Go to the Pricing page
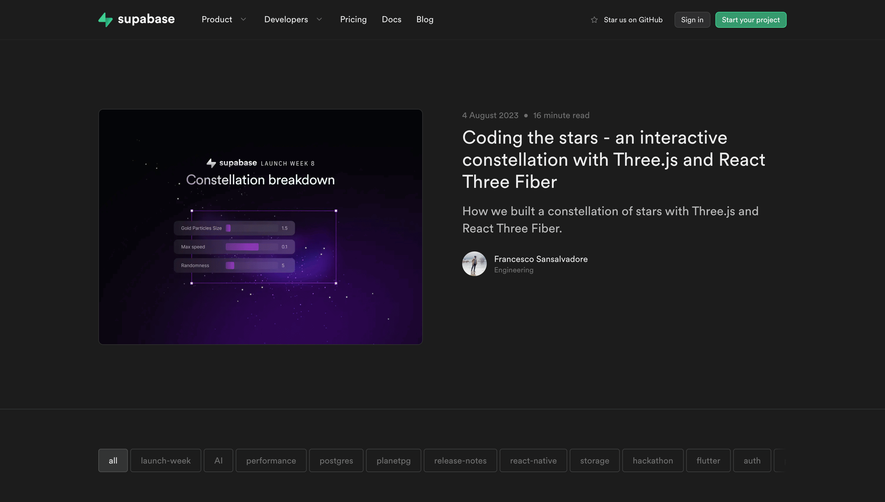 tap(353, 19)
